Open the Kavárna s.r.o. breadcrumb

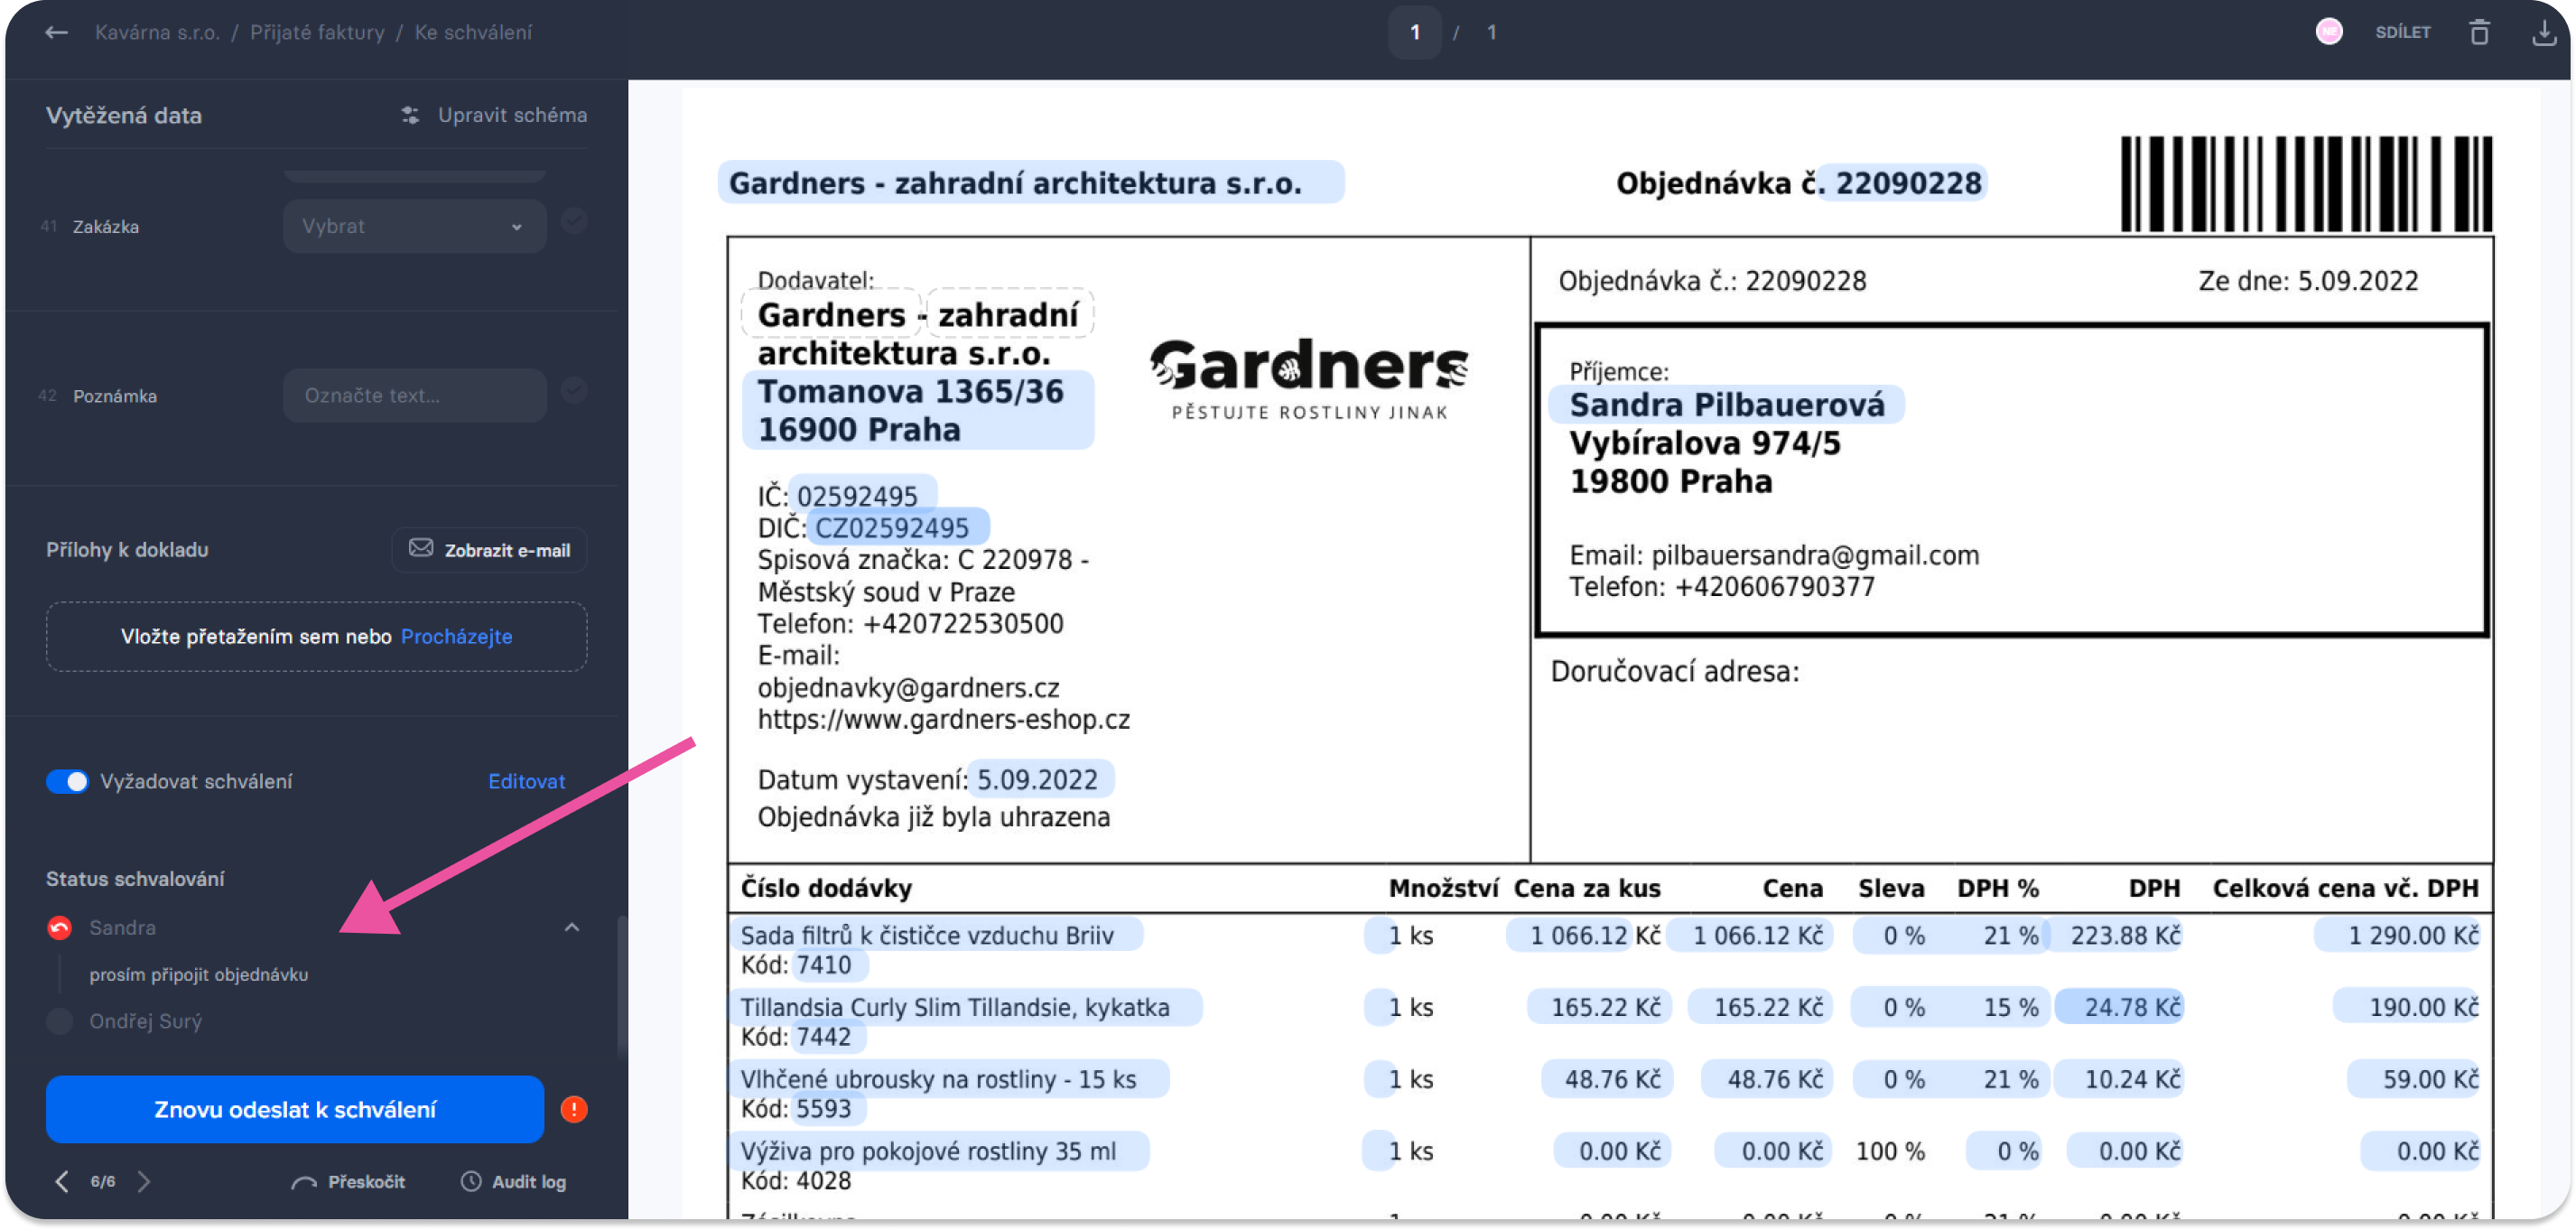pyautogui.click(x=157, y=32)
